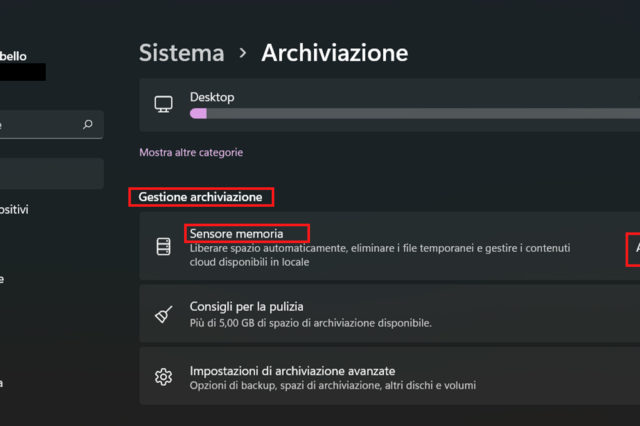Open the partially visible 'ositivi' sidebar item
This screenshot has height=426, width=640.
pyautogui.click(x=18, y=210)
